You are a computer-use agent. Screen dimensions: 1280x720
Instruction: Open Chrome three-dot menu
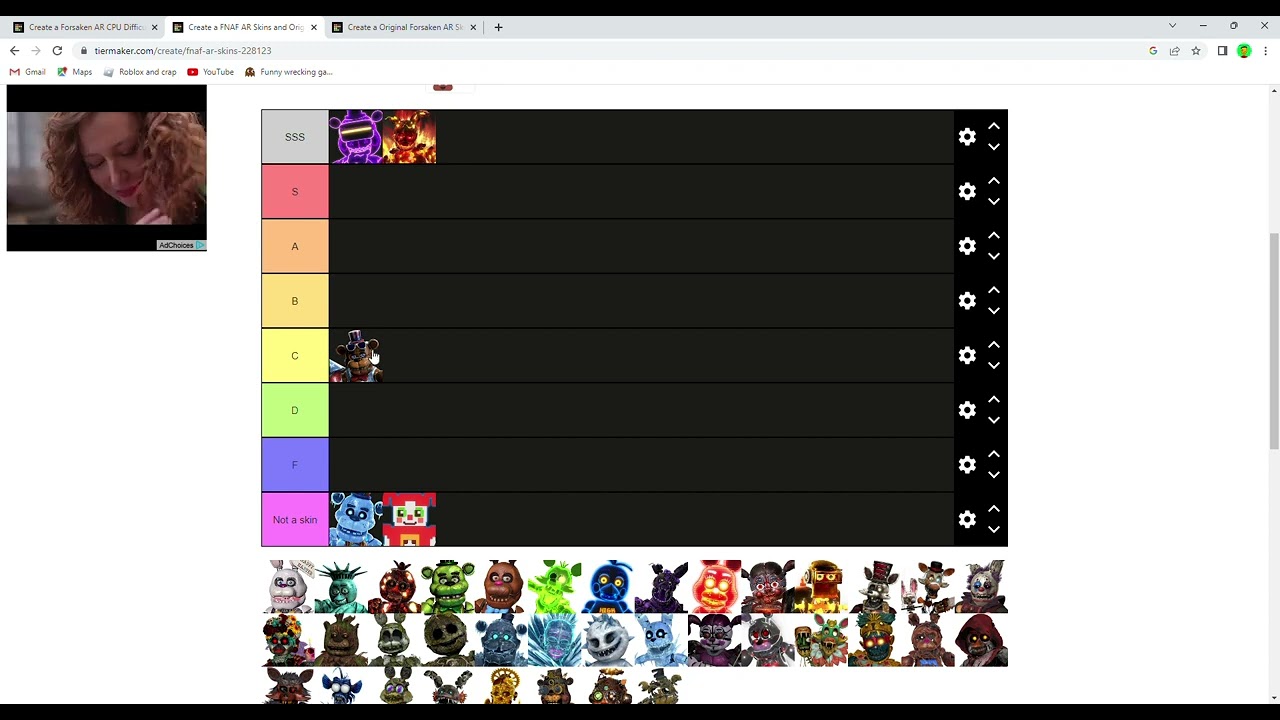pyautogui.click(x=1265, y=50)
